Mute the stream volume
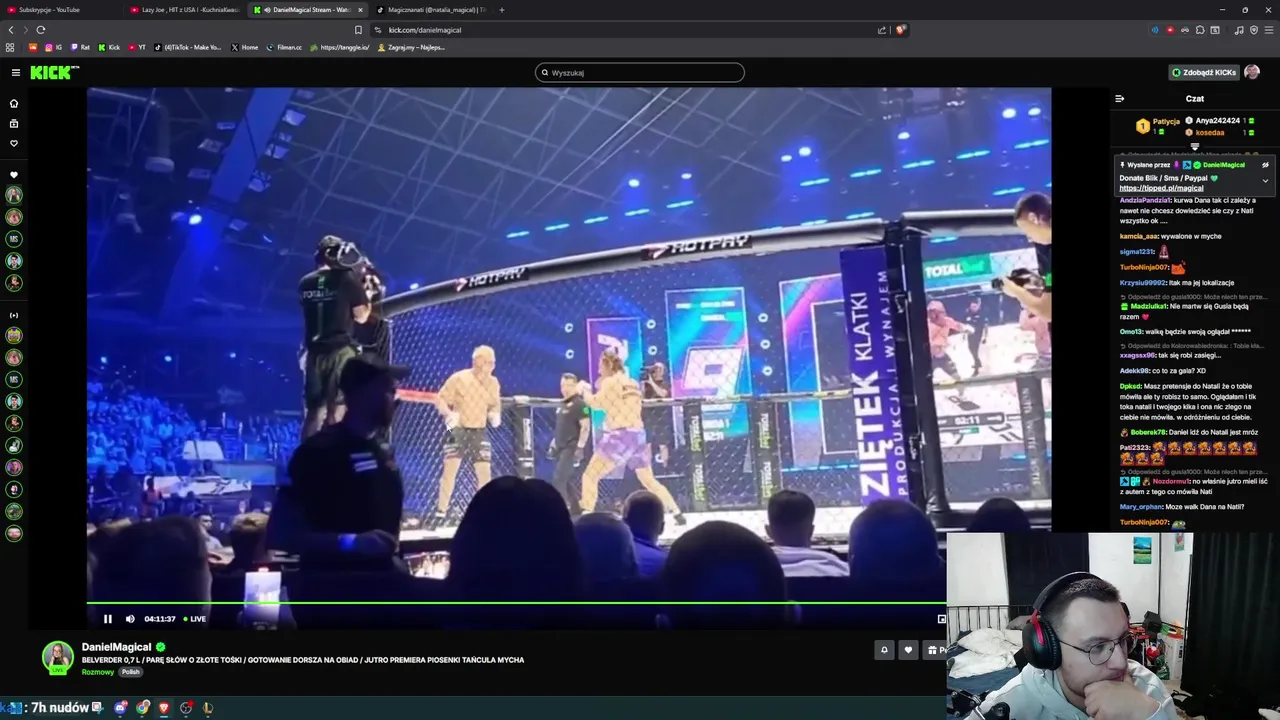Image resolution: width=1280 pixels, height=720 pixels. (x=130, y=619)
